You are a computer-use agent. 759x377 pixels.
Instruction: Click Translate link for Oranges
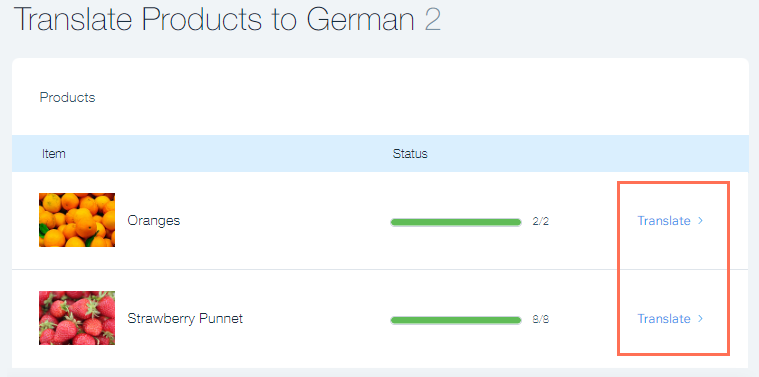coord(664,221)
